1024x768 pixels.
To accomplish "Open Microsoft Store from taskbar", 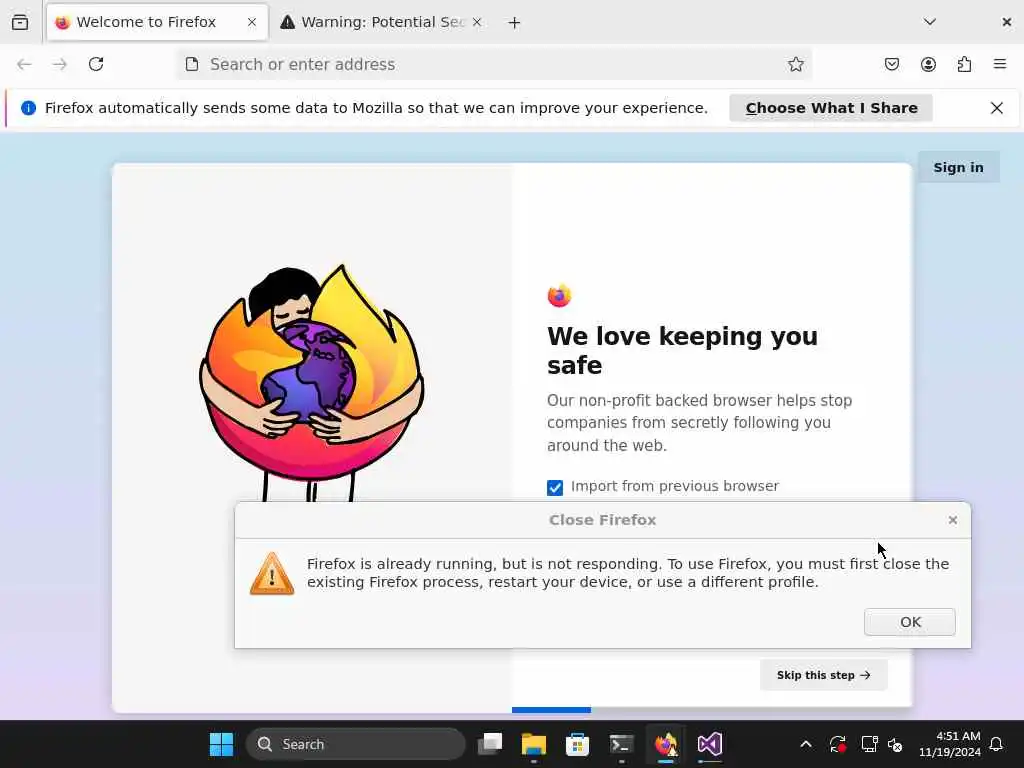I will 577,744.
